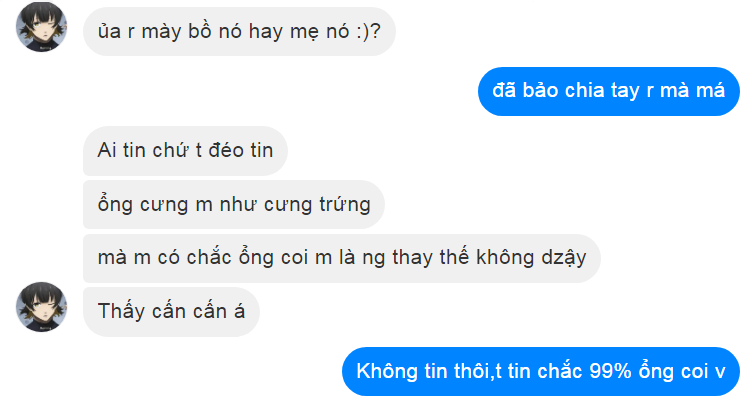Click the word 'ủa' at the first message start
This screenshot has width=746, height=407.
click(109, 31)
